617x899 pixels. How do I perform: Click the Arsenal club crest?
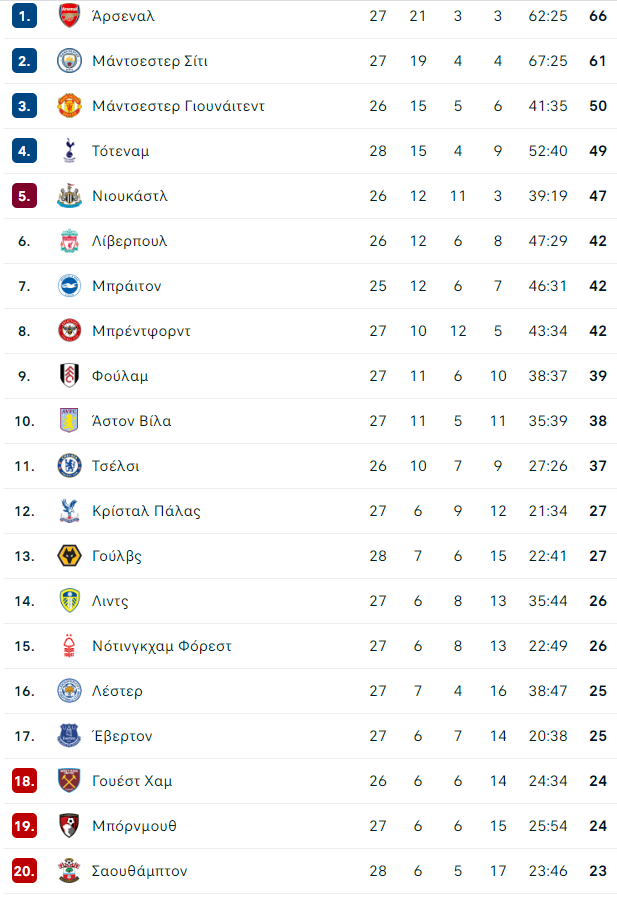click(x=69, y=15)
